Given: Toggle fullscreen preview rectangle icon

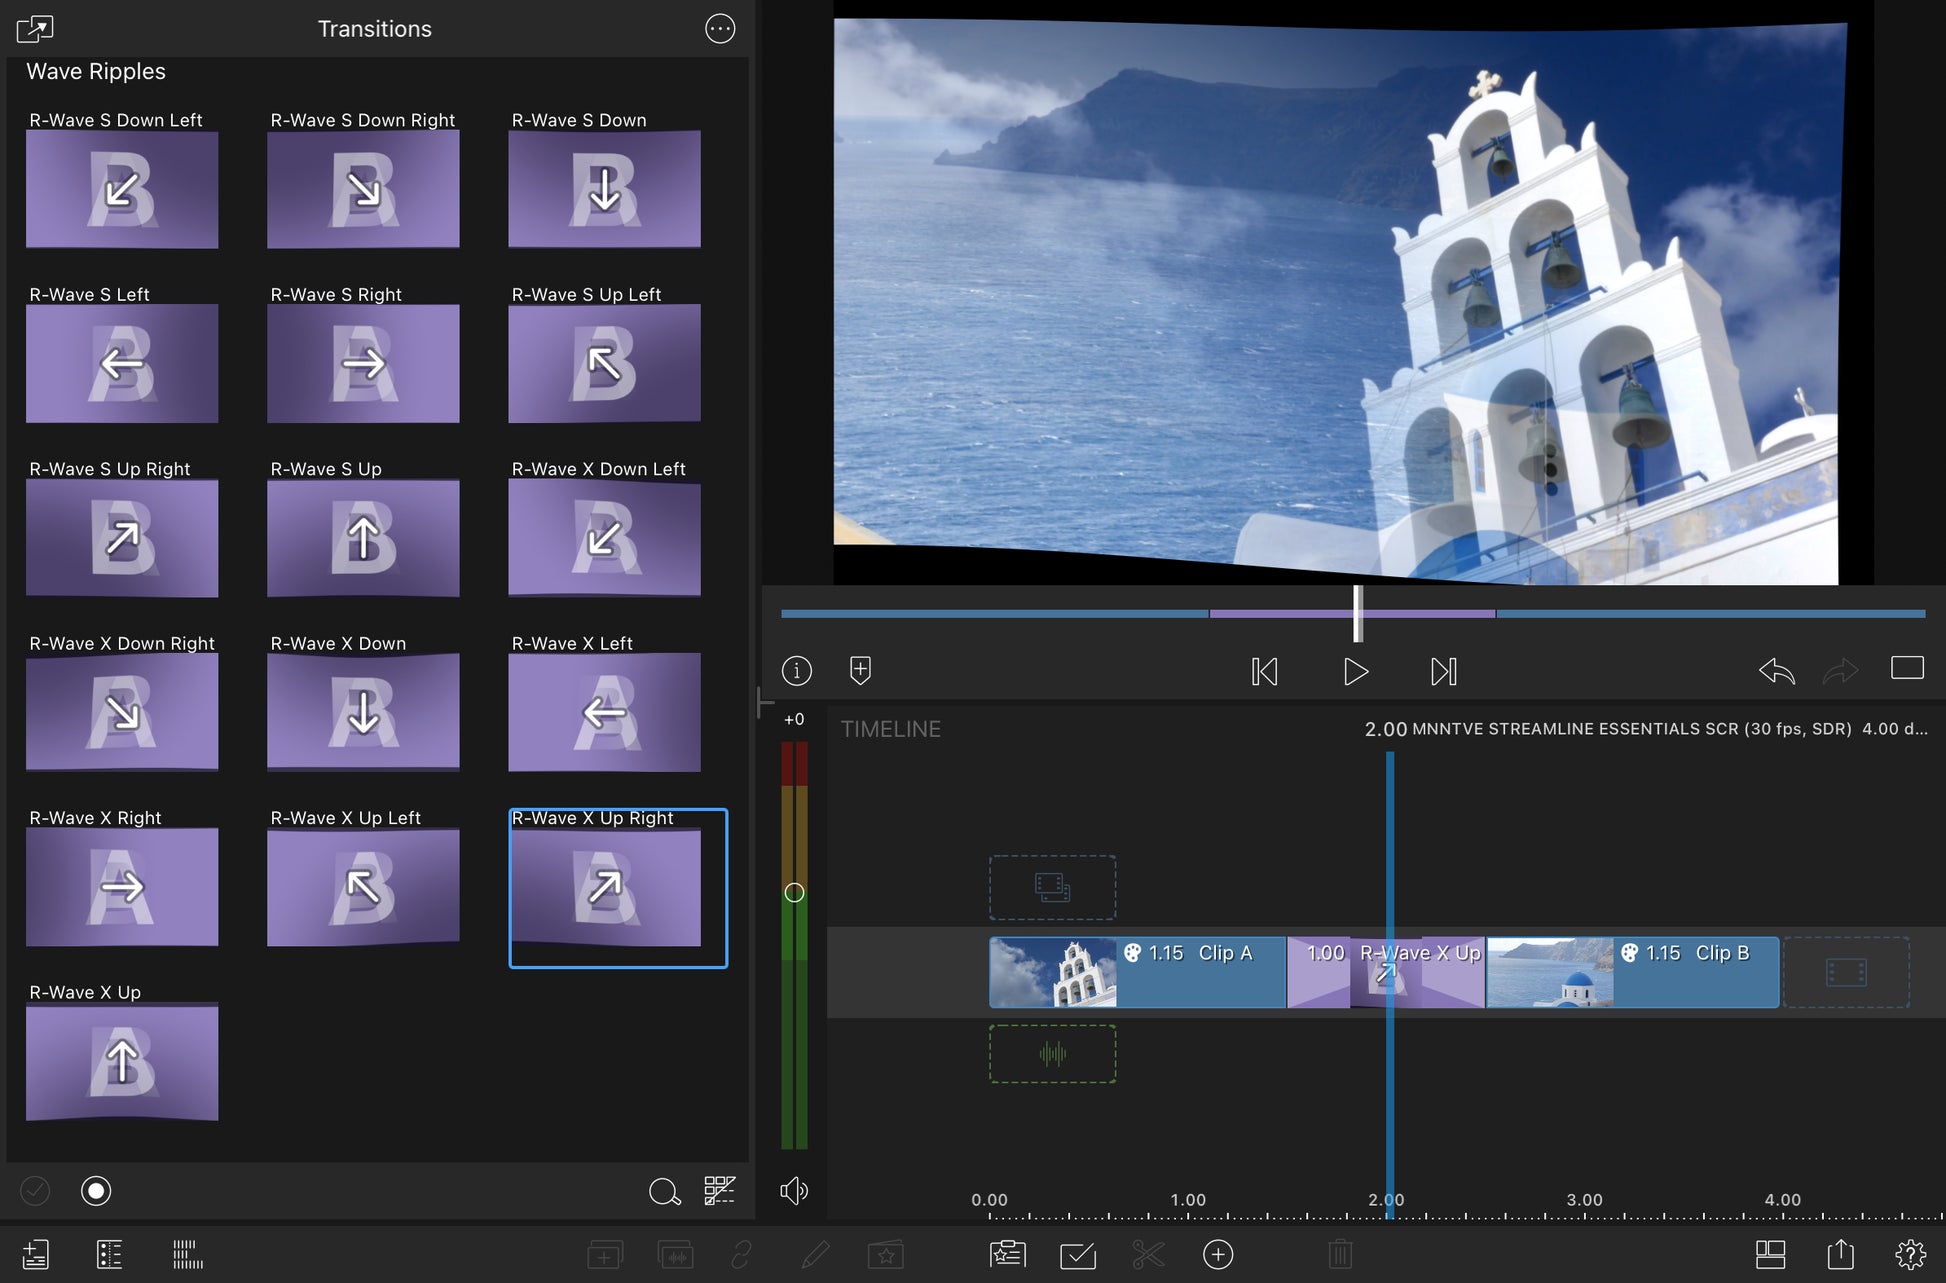Looking at the screenshot, I should pyautogui.click(x=1907, y=668).
